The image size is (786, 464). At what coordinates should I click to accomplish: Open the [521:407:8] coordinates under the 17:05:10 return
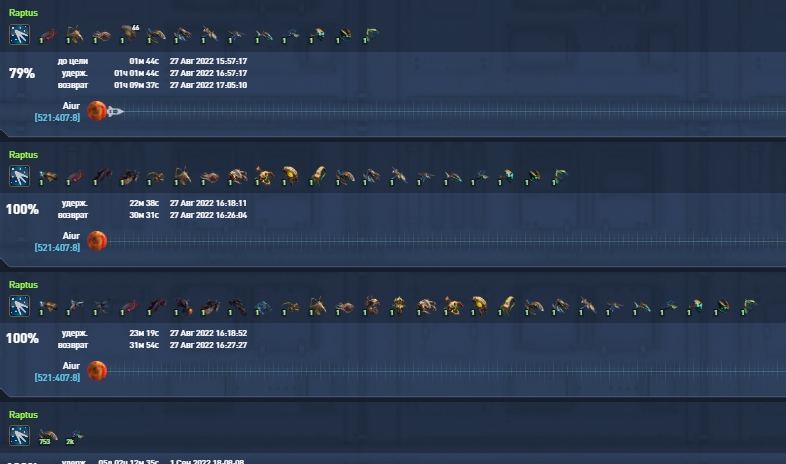pyautogui.click(x=57, y=118)
